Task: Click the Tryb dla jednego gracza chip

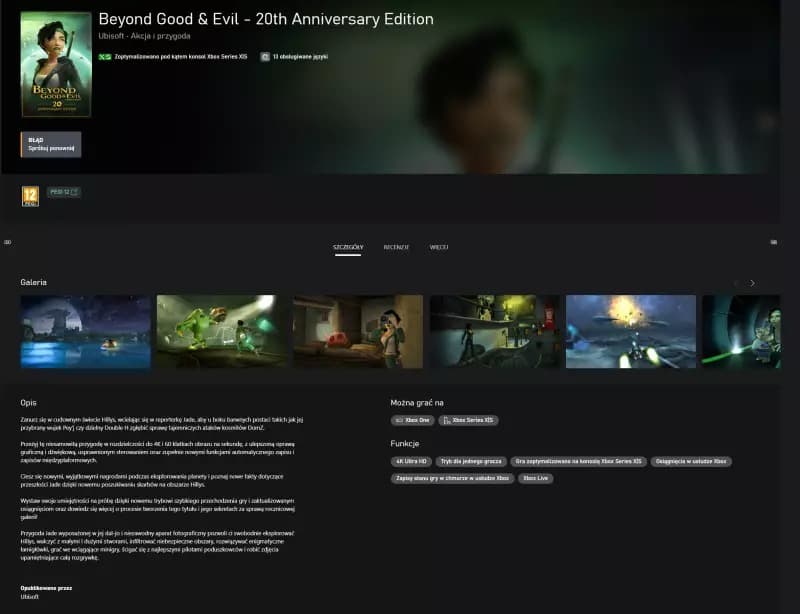Action: [471, 461]
